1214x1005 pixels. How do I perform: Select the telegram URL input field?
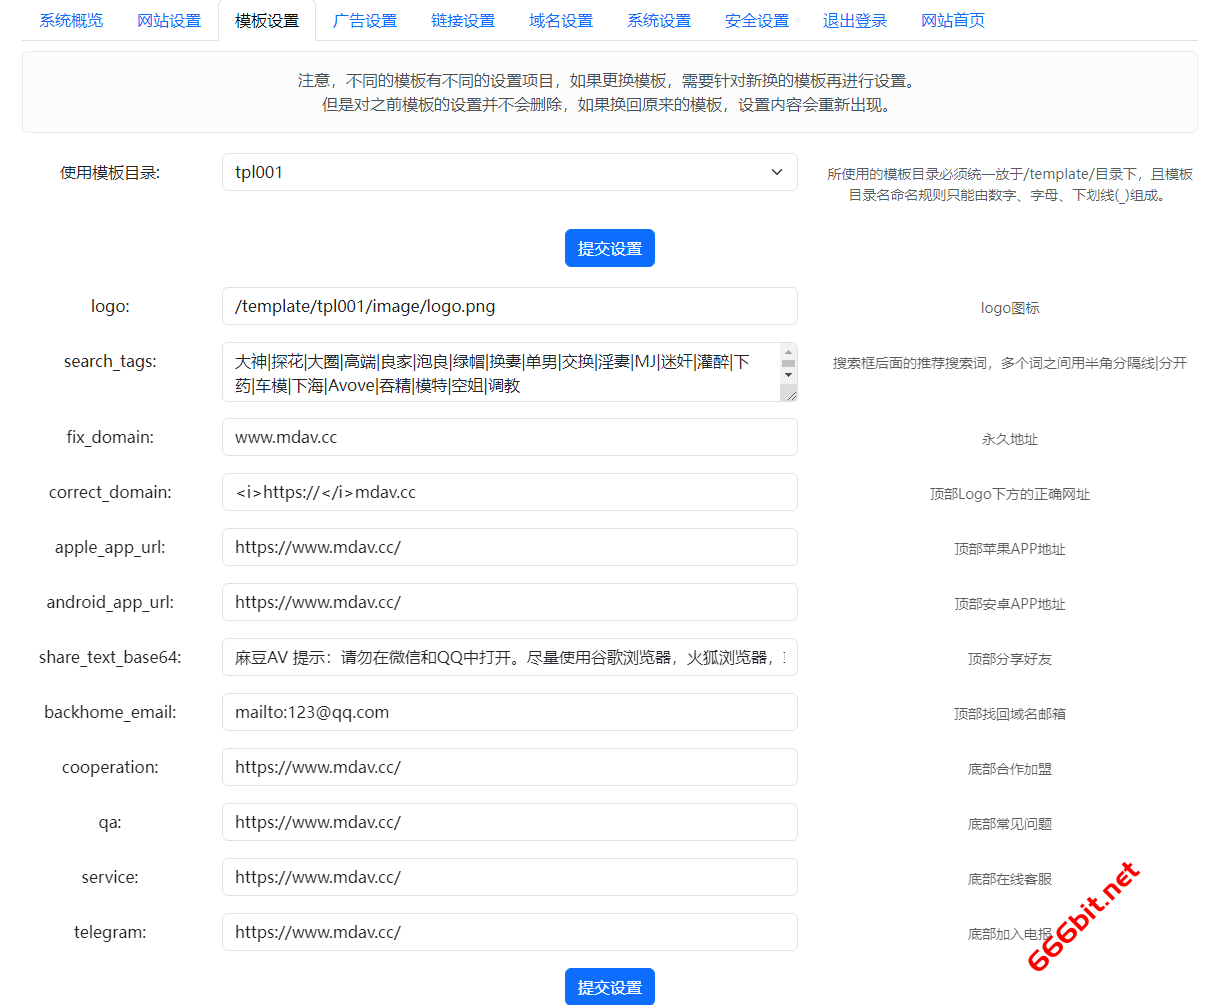[509, 932]
